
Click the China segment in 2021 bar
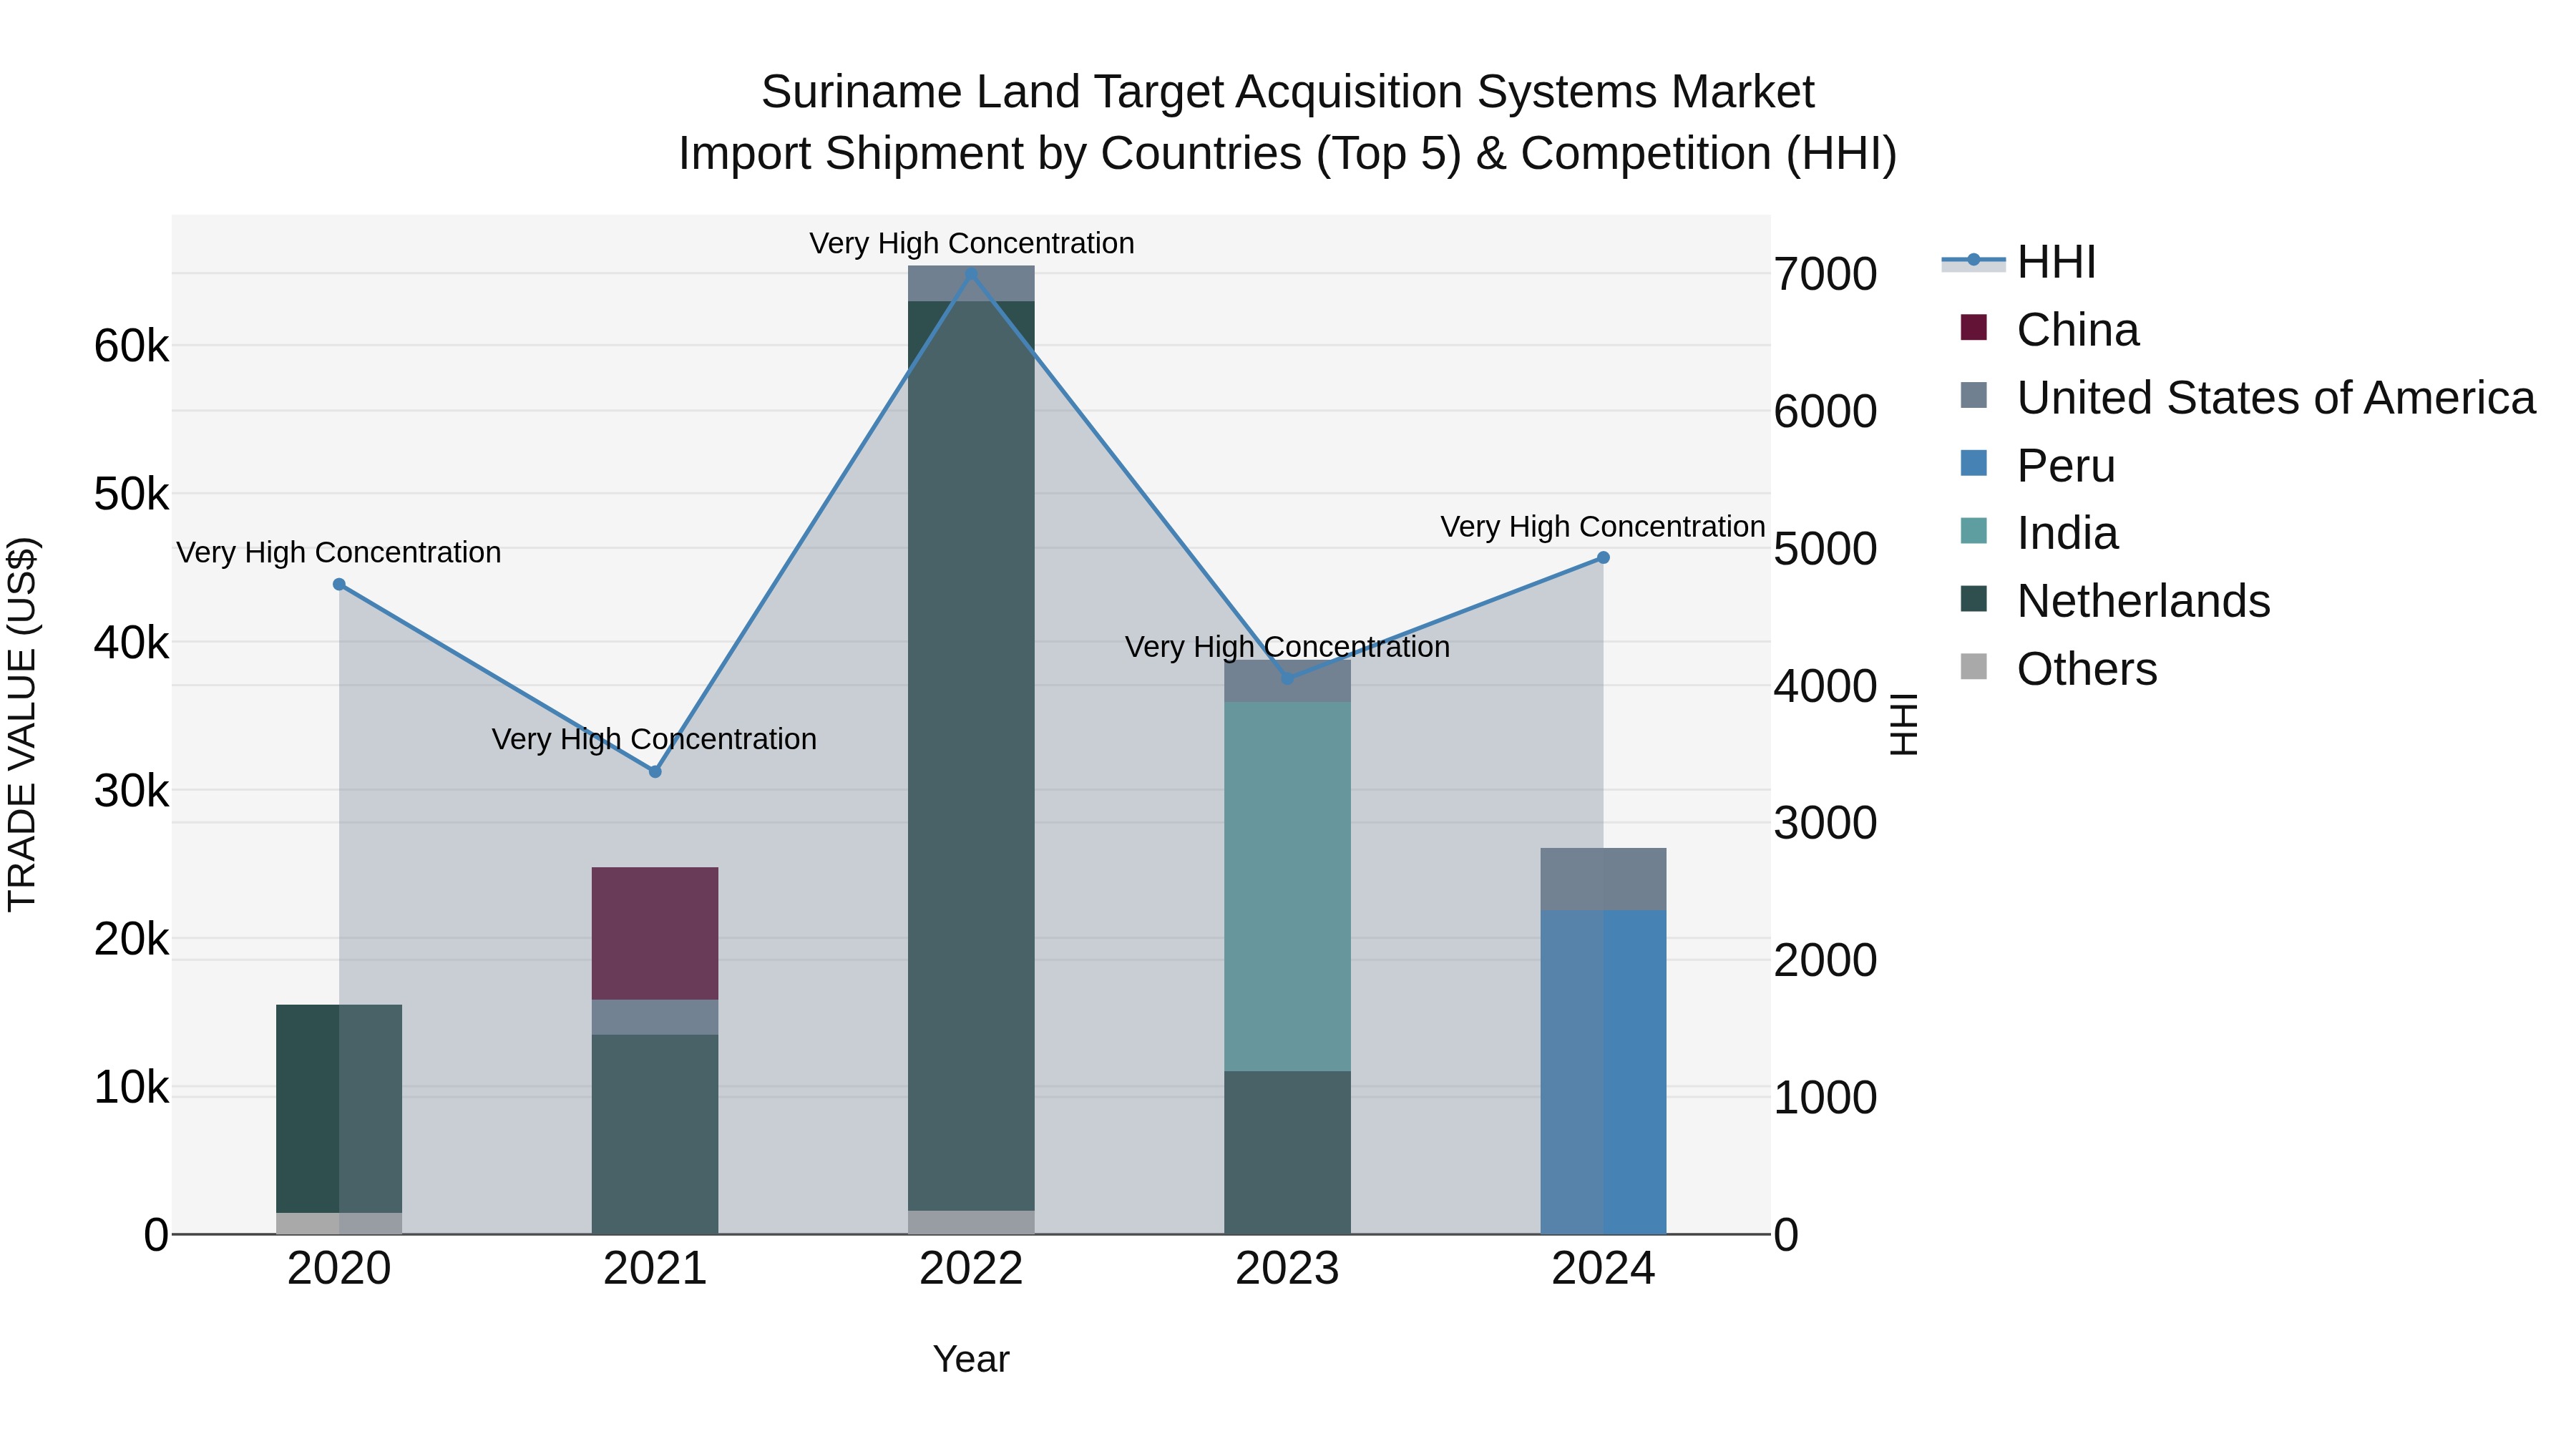pyautogui.click(x=655, y=934)
